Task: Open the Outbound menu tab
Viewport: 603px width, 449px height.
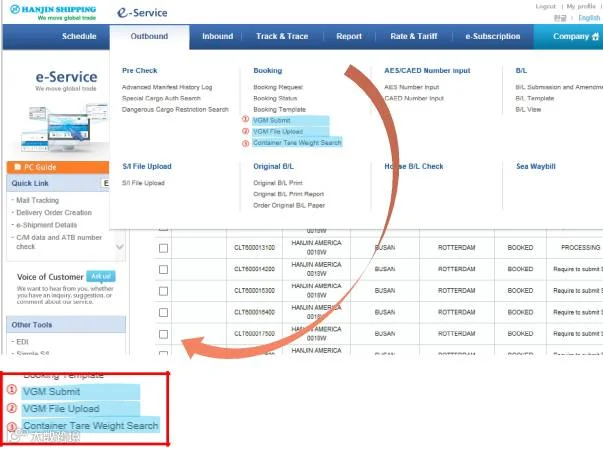Action: [x=149, y=36]
